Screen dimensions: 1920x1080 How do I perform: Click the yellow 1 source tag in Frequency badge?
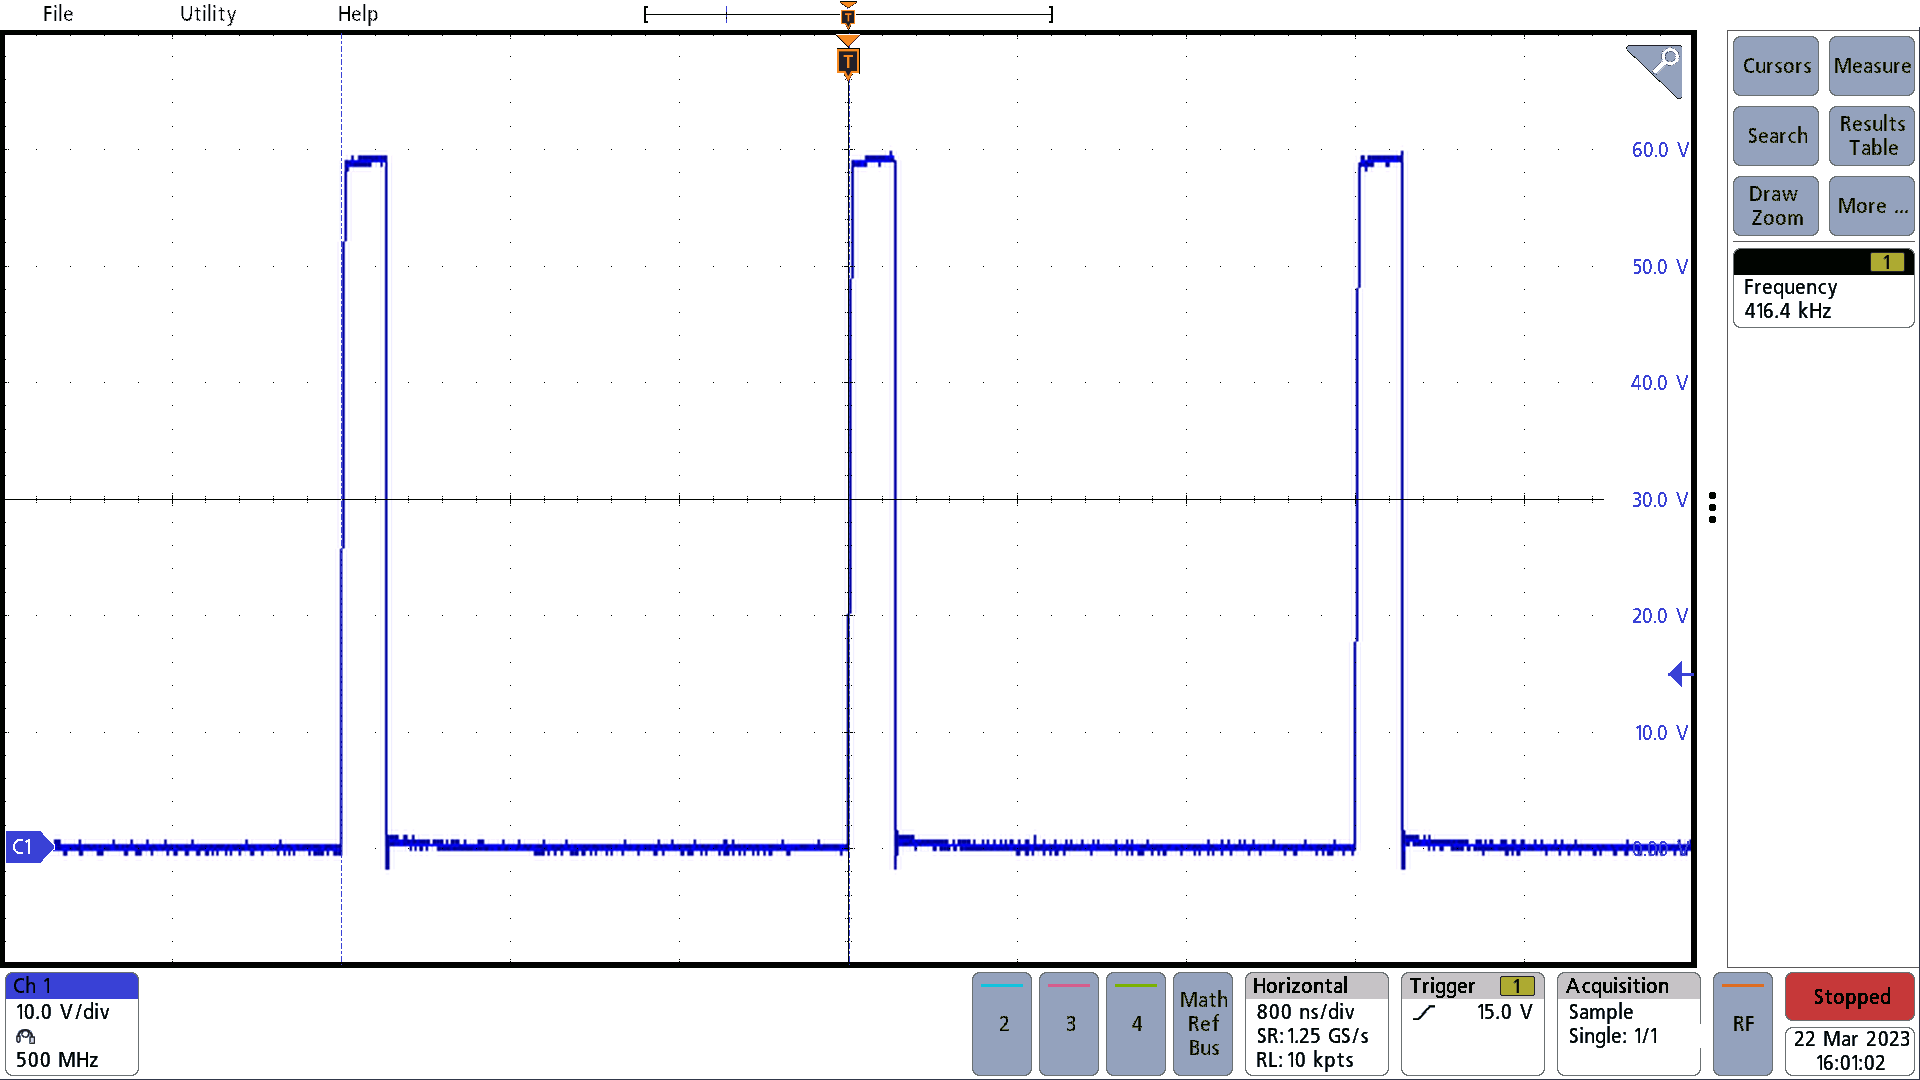tap(1886, 262)
